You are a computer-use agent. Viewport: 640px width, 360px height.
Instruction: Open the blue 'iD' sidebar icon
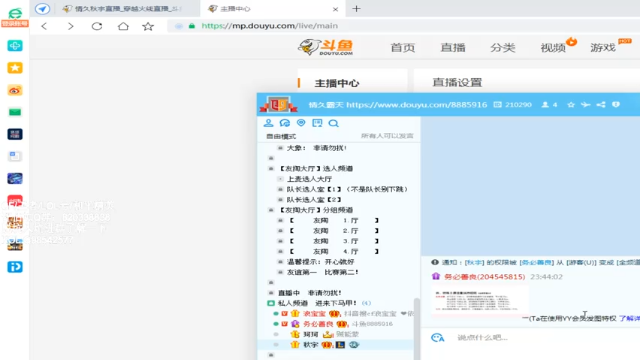click(x=15, y=267)
